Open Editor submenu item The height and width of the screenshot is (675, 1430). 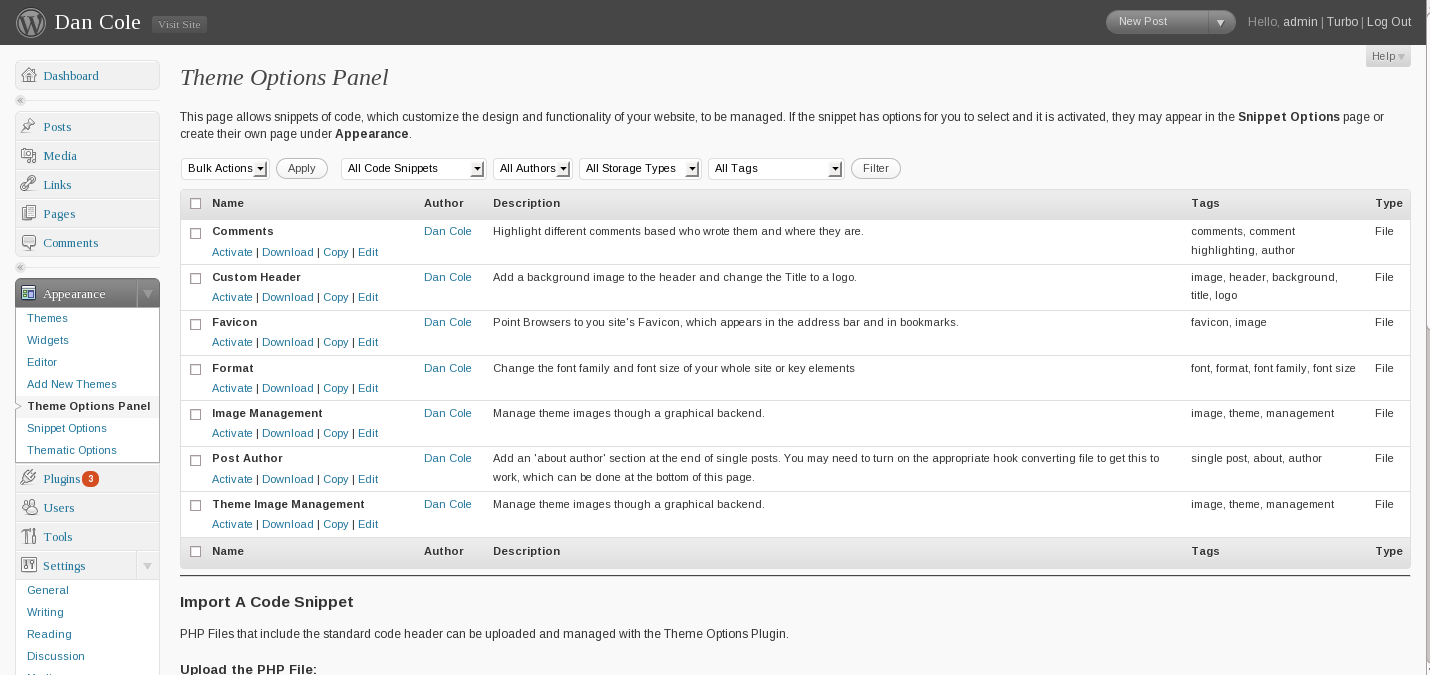tap(42, 362)
